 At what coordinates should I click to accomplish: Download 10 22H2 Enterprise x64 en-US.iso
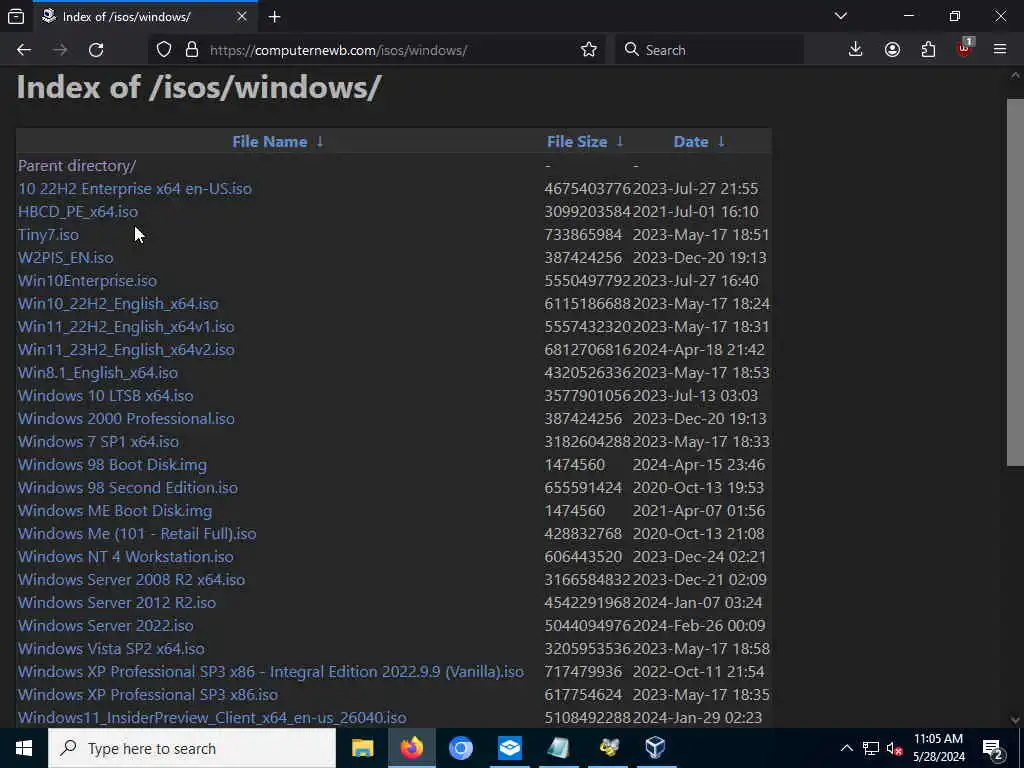coord(135,189)
